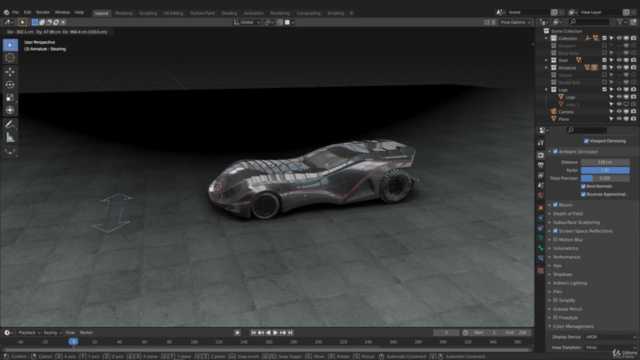
Task: Switch to the Shading workspace tab
Action: (229, 13)
